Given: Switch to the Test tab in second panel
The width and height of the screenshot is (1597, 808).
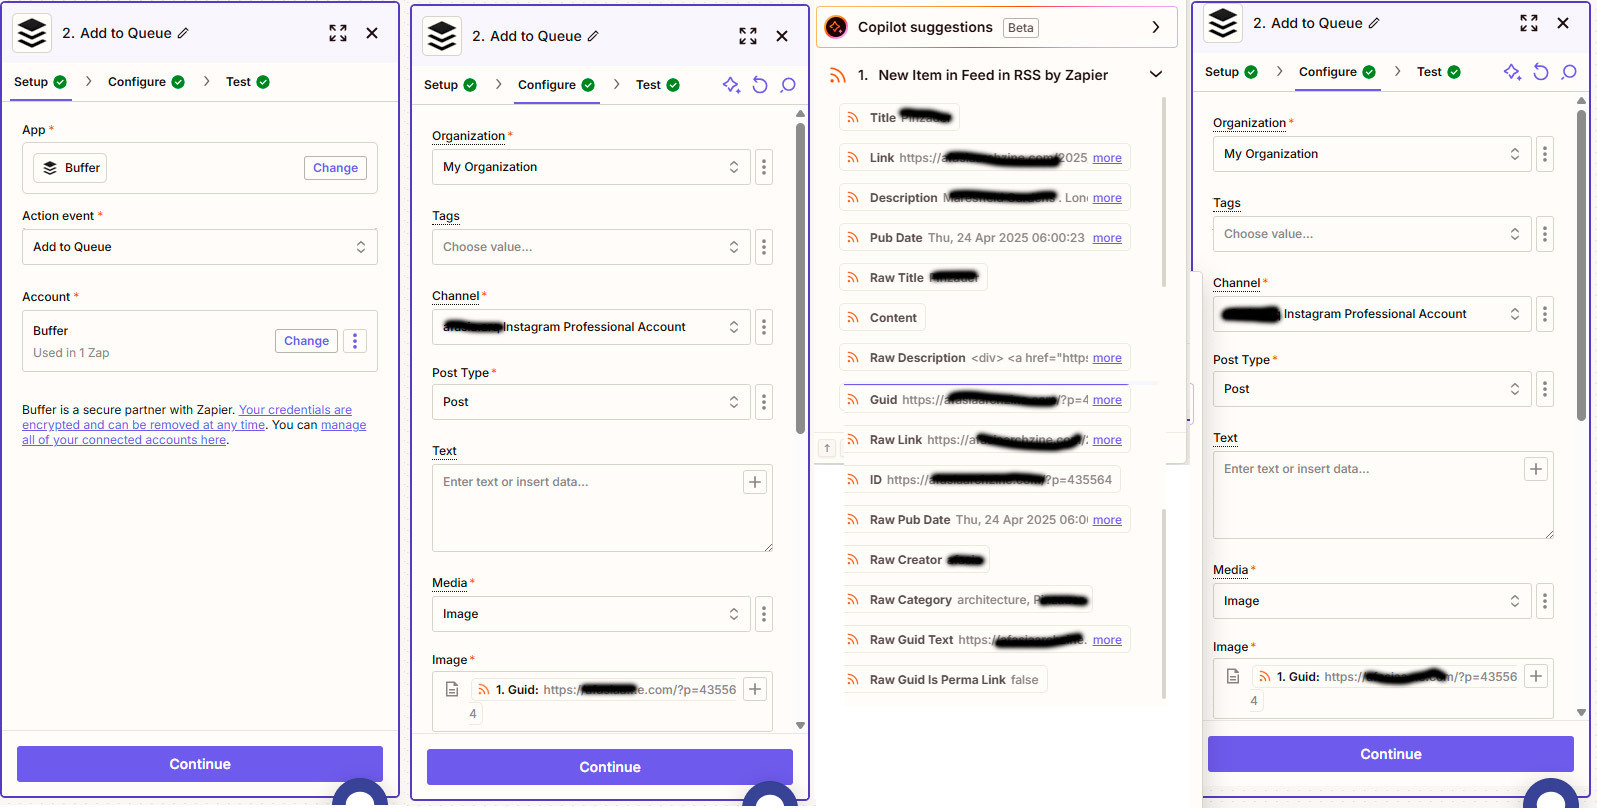Looking at the screenshot, I should 657,85.
